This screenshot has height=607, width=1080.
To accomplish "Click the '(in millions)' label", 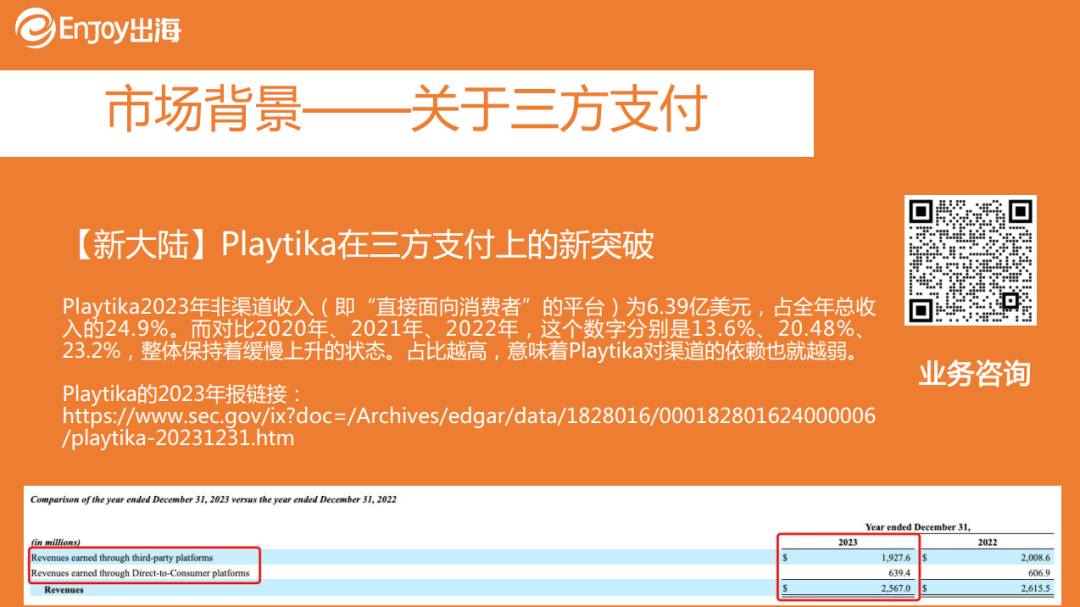I will click(x=55, y=542).
